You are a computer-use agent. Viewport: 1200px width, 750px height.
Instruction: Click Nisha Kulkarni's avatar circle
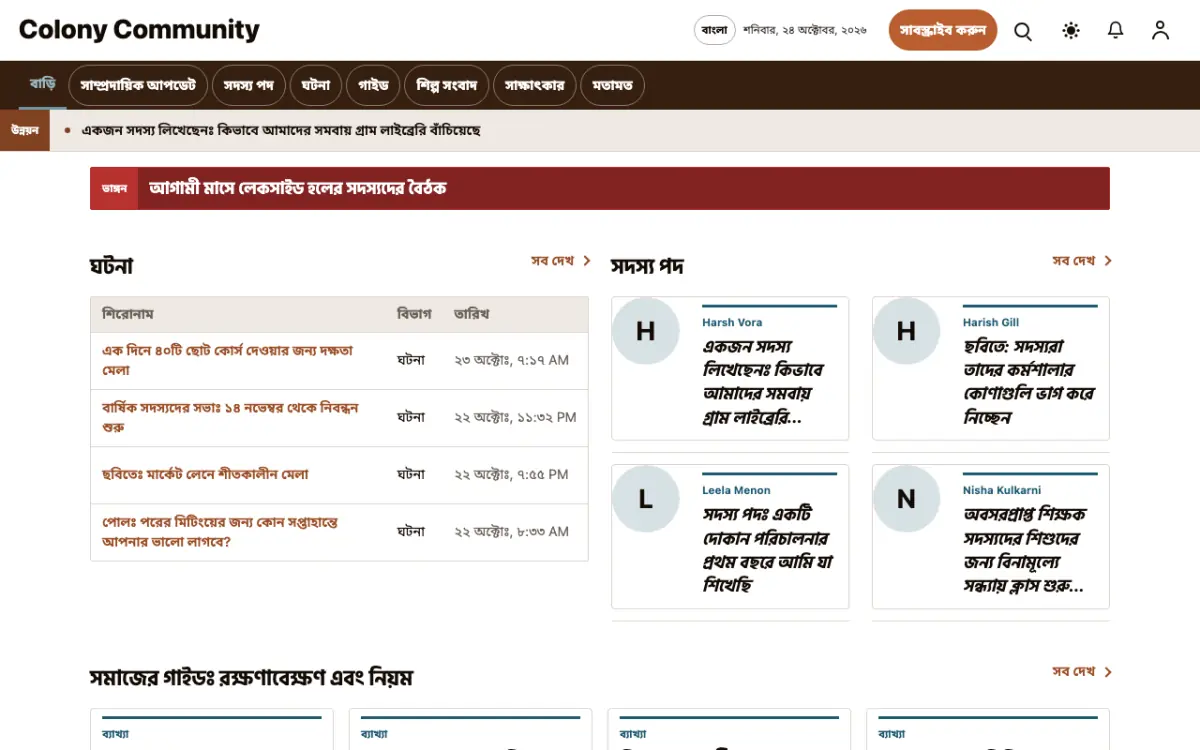[906, 498]
